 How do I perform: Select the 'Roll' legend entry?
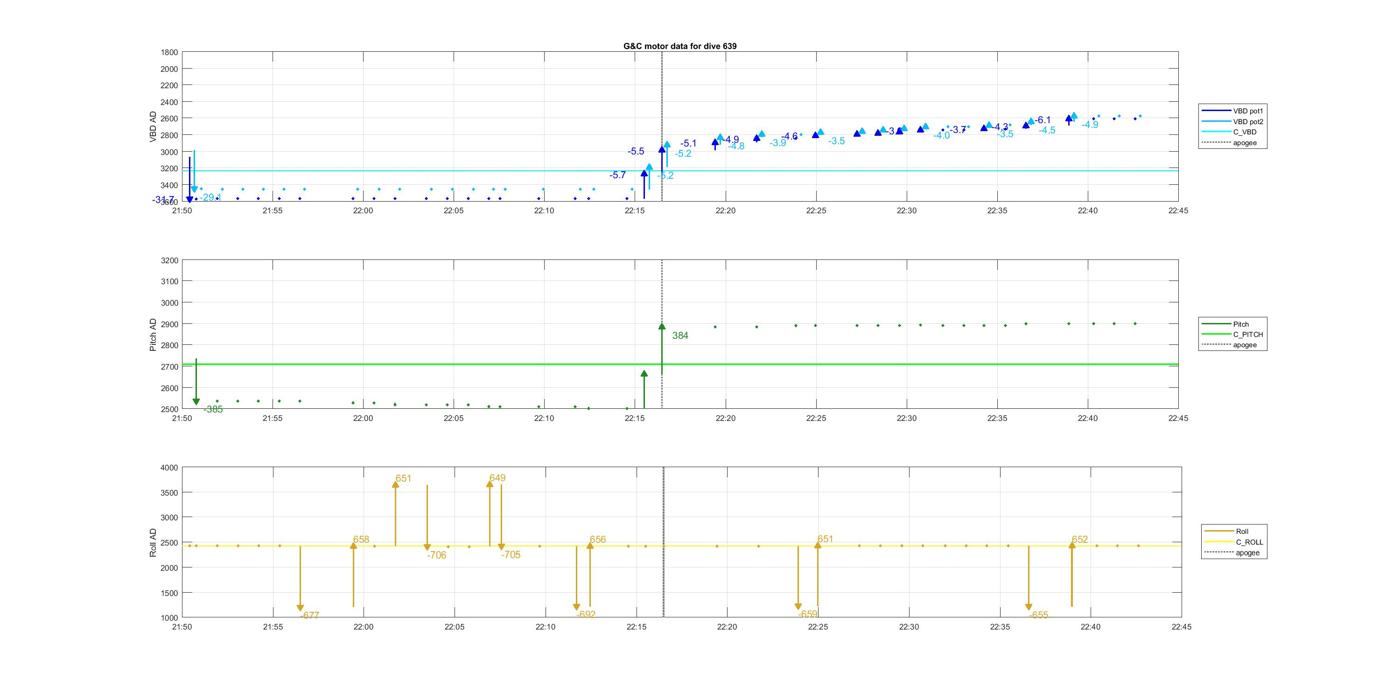click(1227, 531)
